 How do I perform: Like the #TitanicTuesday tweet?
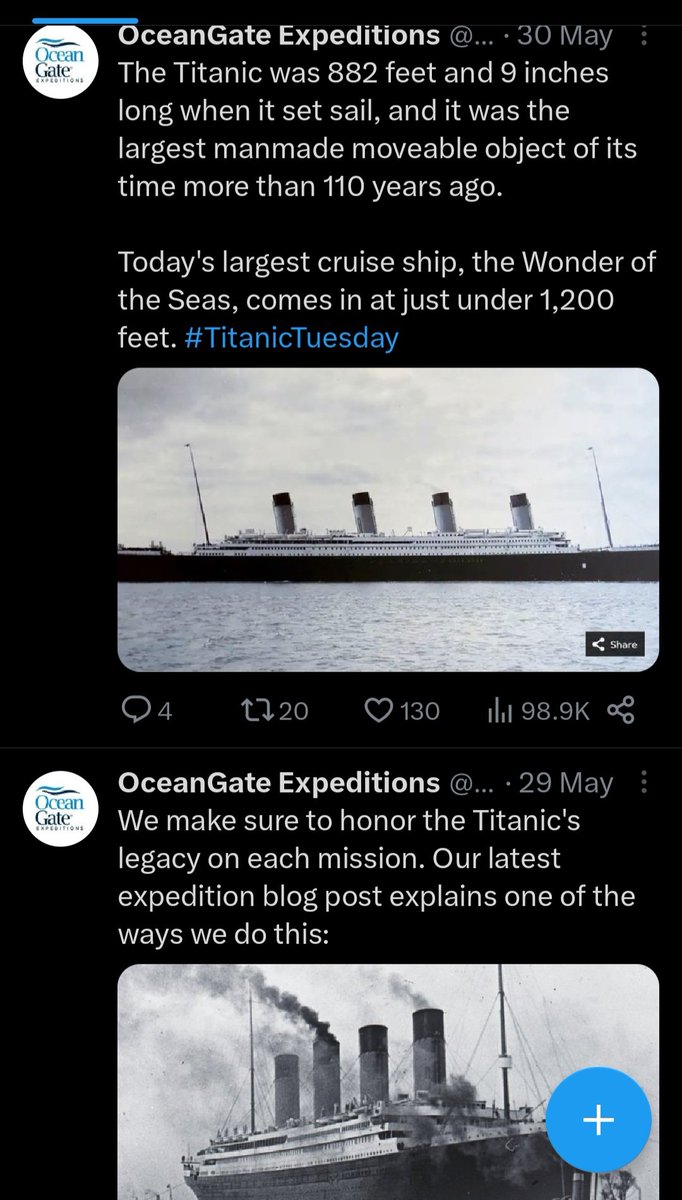coord(377,710)
